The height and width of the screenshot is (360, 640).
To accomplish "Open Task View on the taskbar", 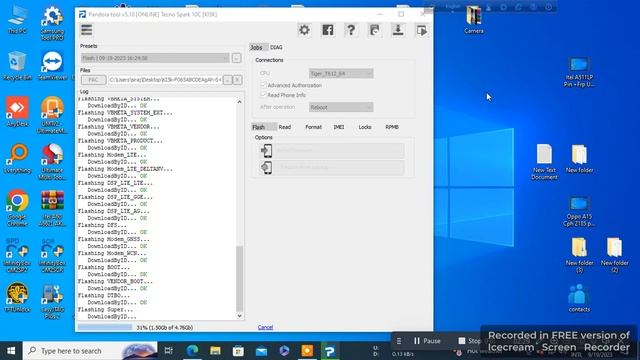I will coord(169,351).
